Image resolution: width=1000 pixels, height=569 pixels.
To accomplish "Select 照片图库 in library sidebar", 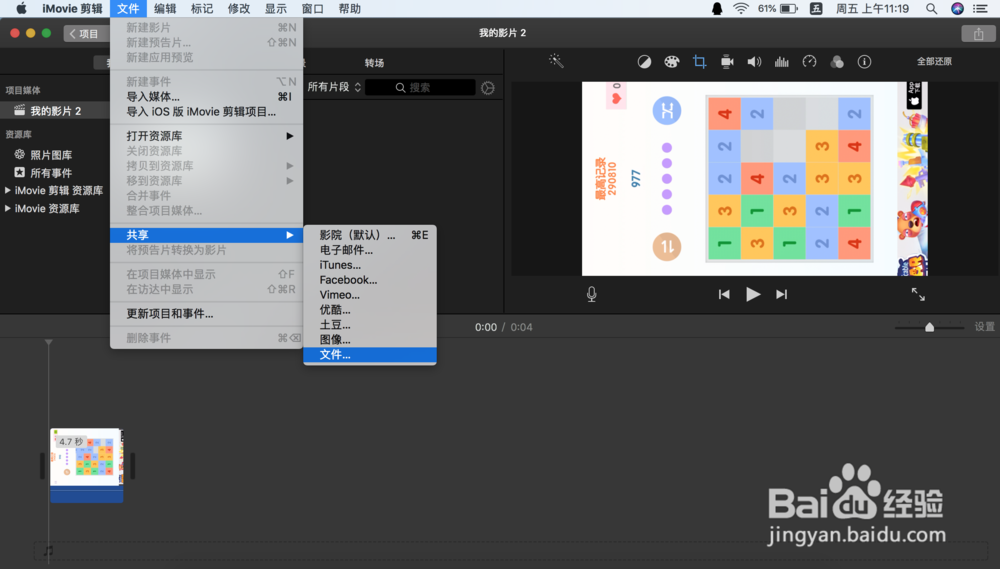I will [x=51, y=154].
